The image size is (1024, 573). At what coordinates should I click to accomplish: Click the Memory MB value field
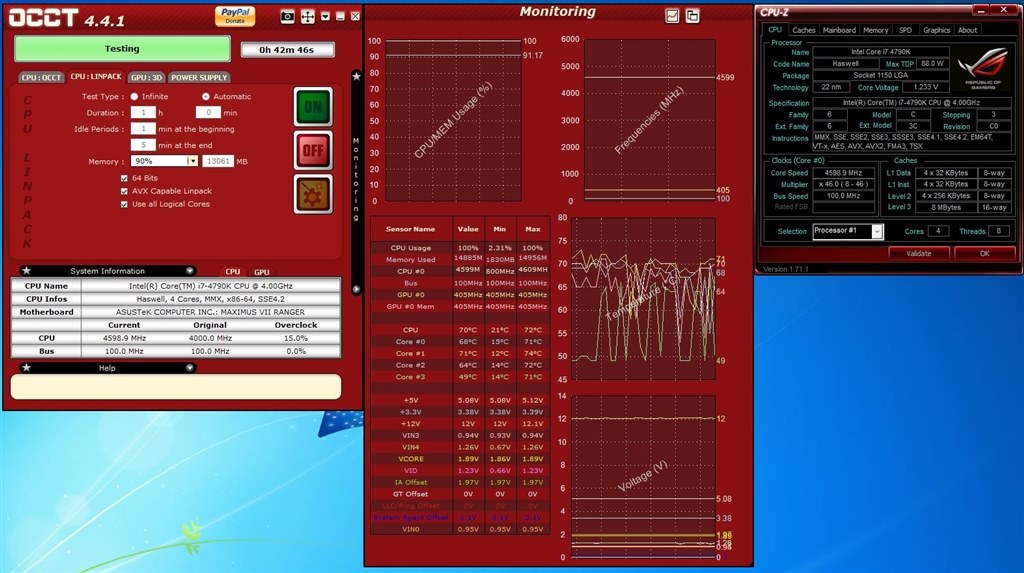click(218, 161)
